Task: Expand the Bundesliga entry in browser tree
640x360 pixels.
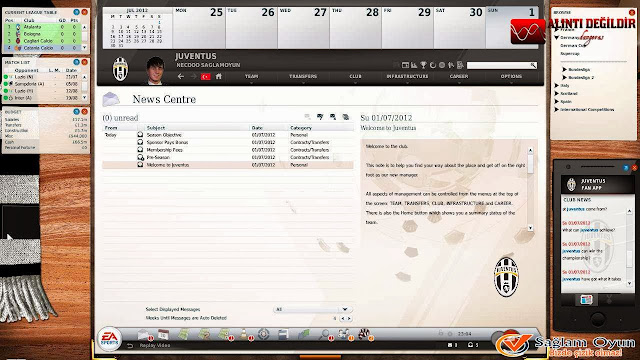Action: pos(564,69)
